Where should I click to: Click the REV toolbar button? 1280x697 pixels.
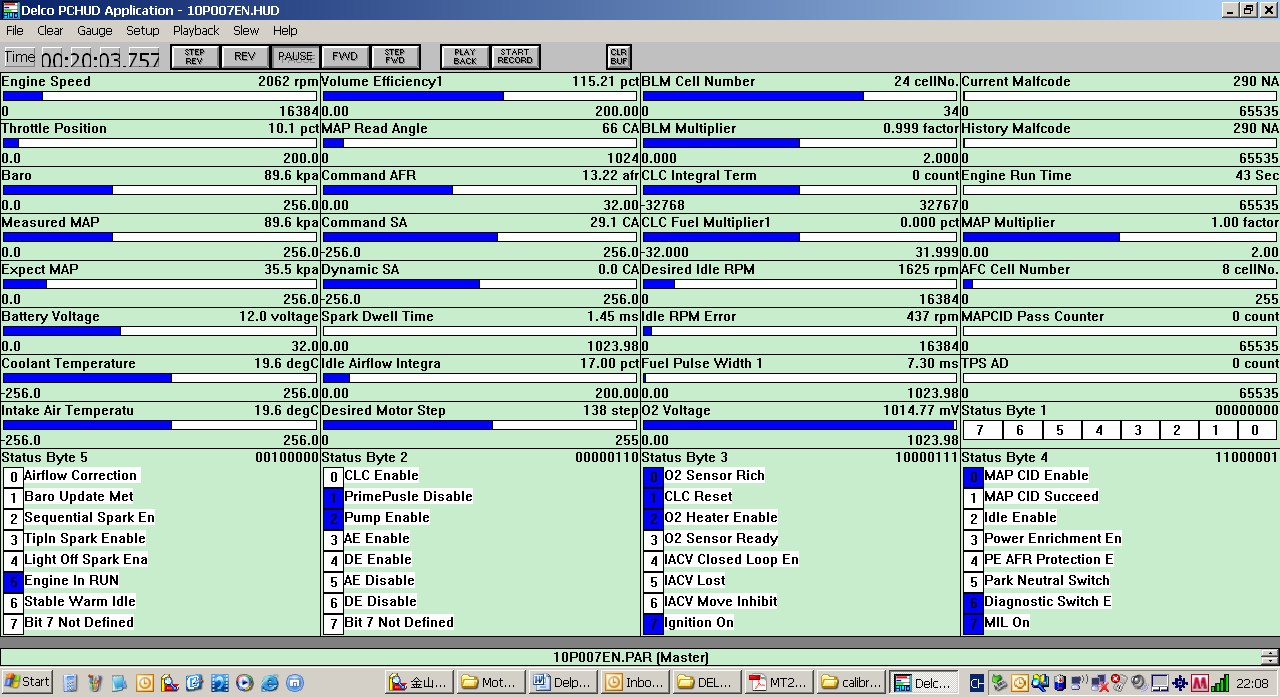click(244, 57)
